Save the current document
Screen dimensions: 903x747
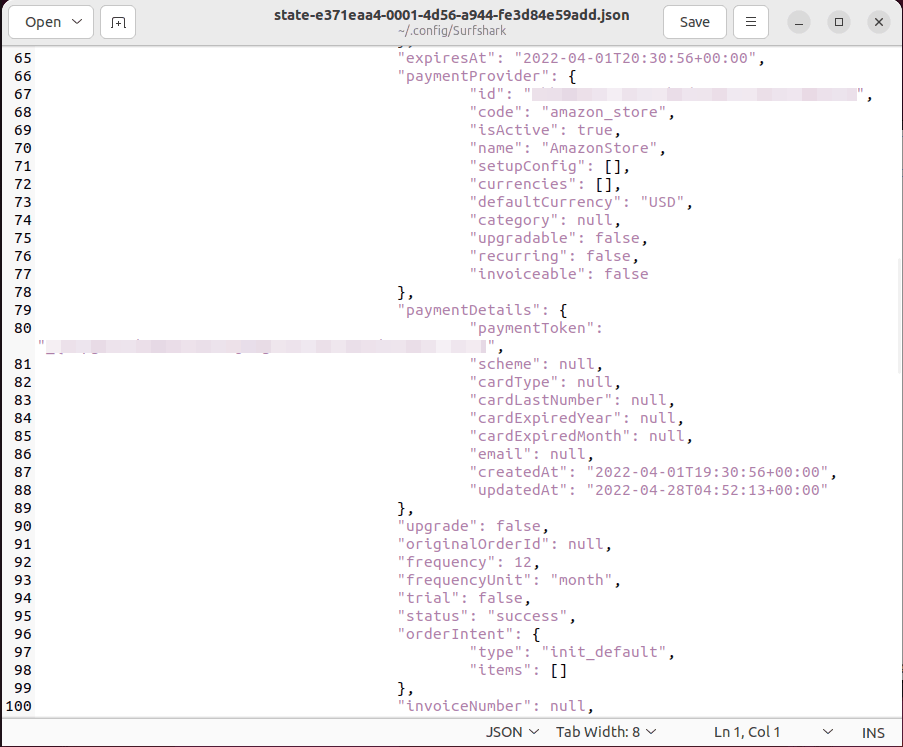tap(694, 22)
